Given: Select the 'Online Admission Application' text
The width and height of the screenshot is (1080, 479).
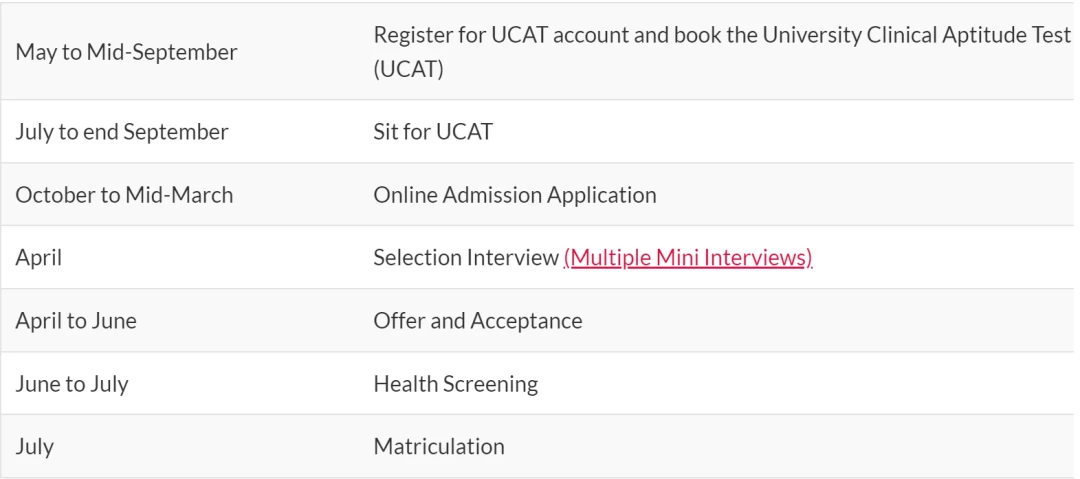Looking at the screenshot, I should coord(515,195).
